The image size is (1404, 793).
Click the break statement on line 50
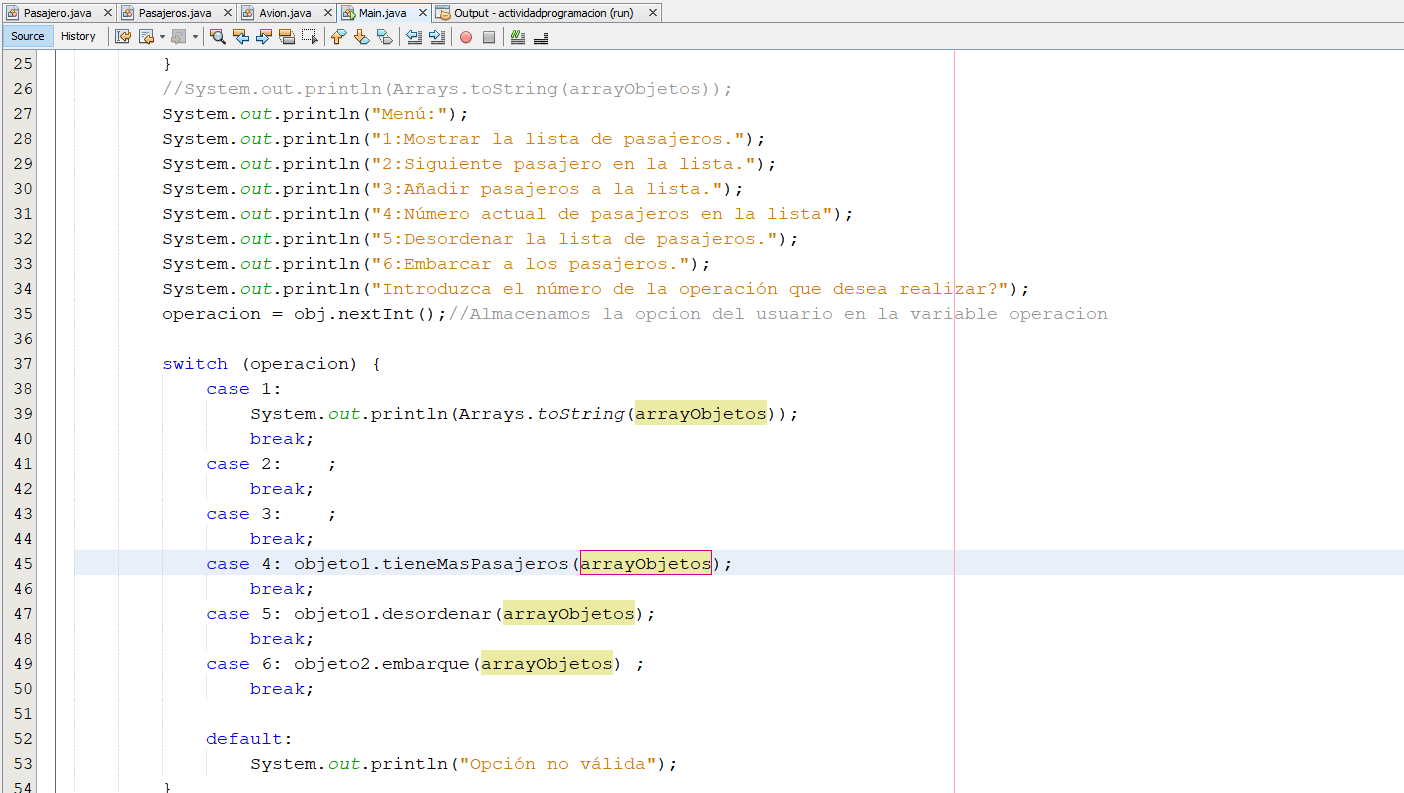(282, 689)
